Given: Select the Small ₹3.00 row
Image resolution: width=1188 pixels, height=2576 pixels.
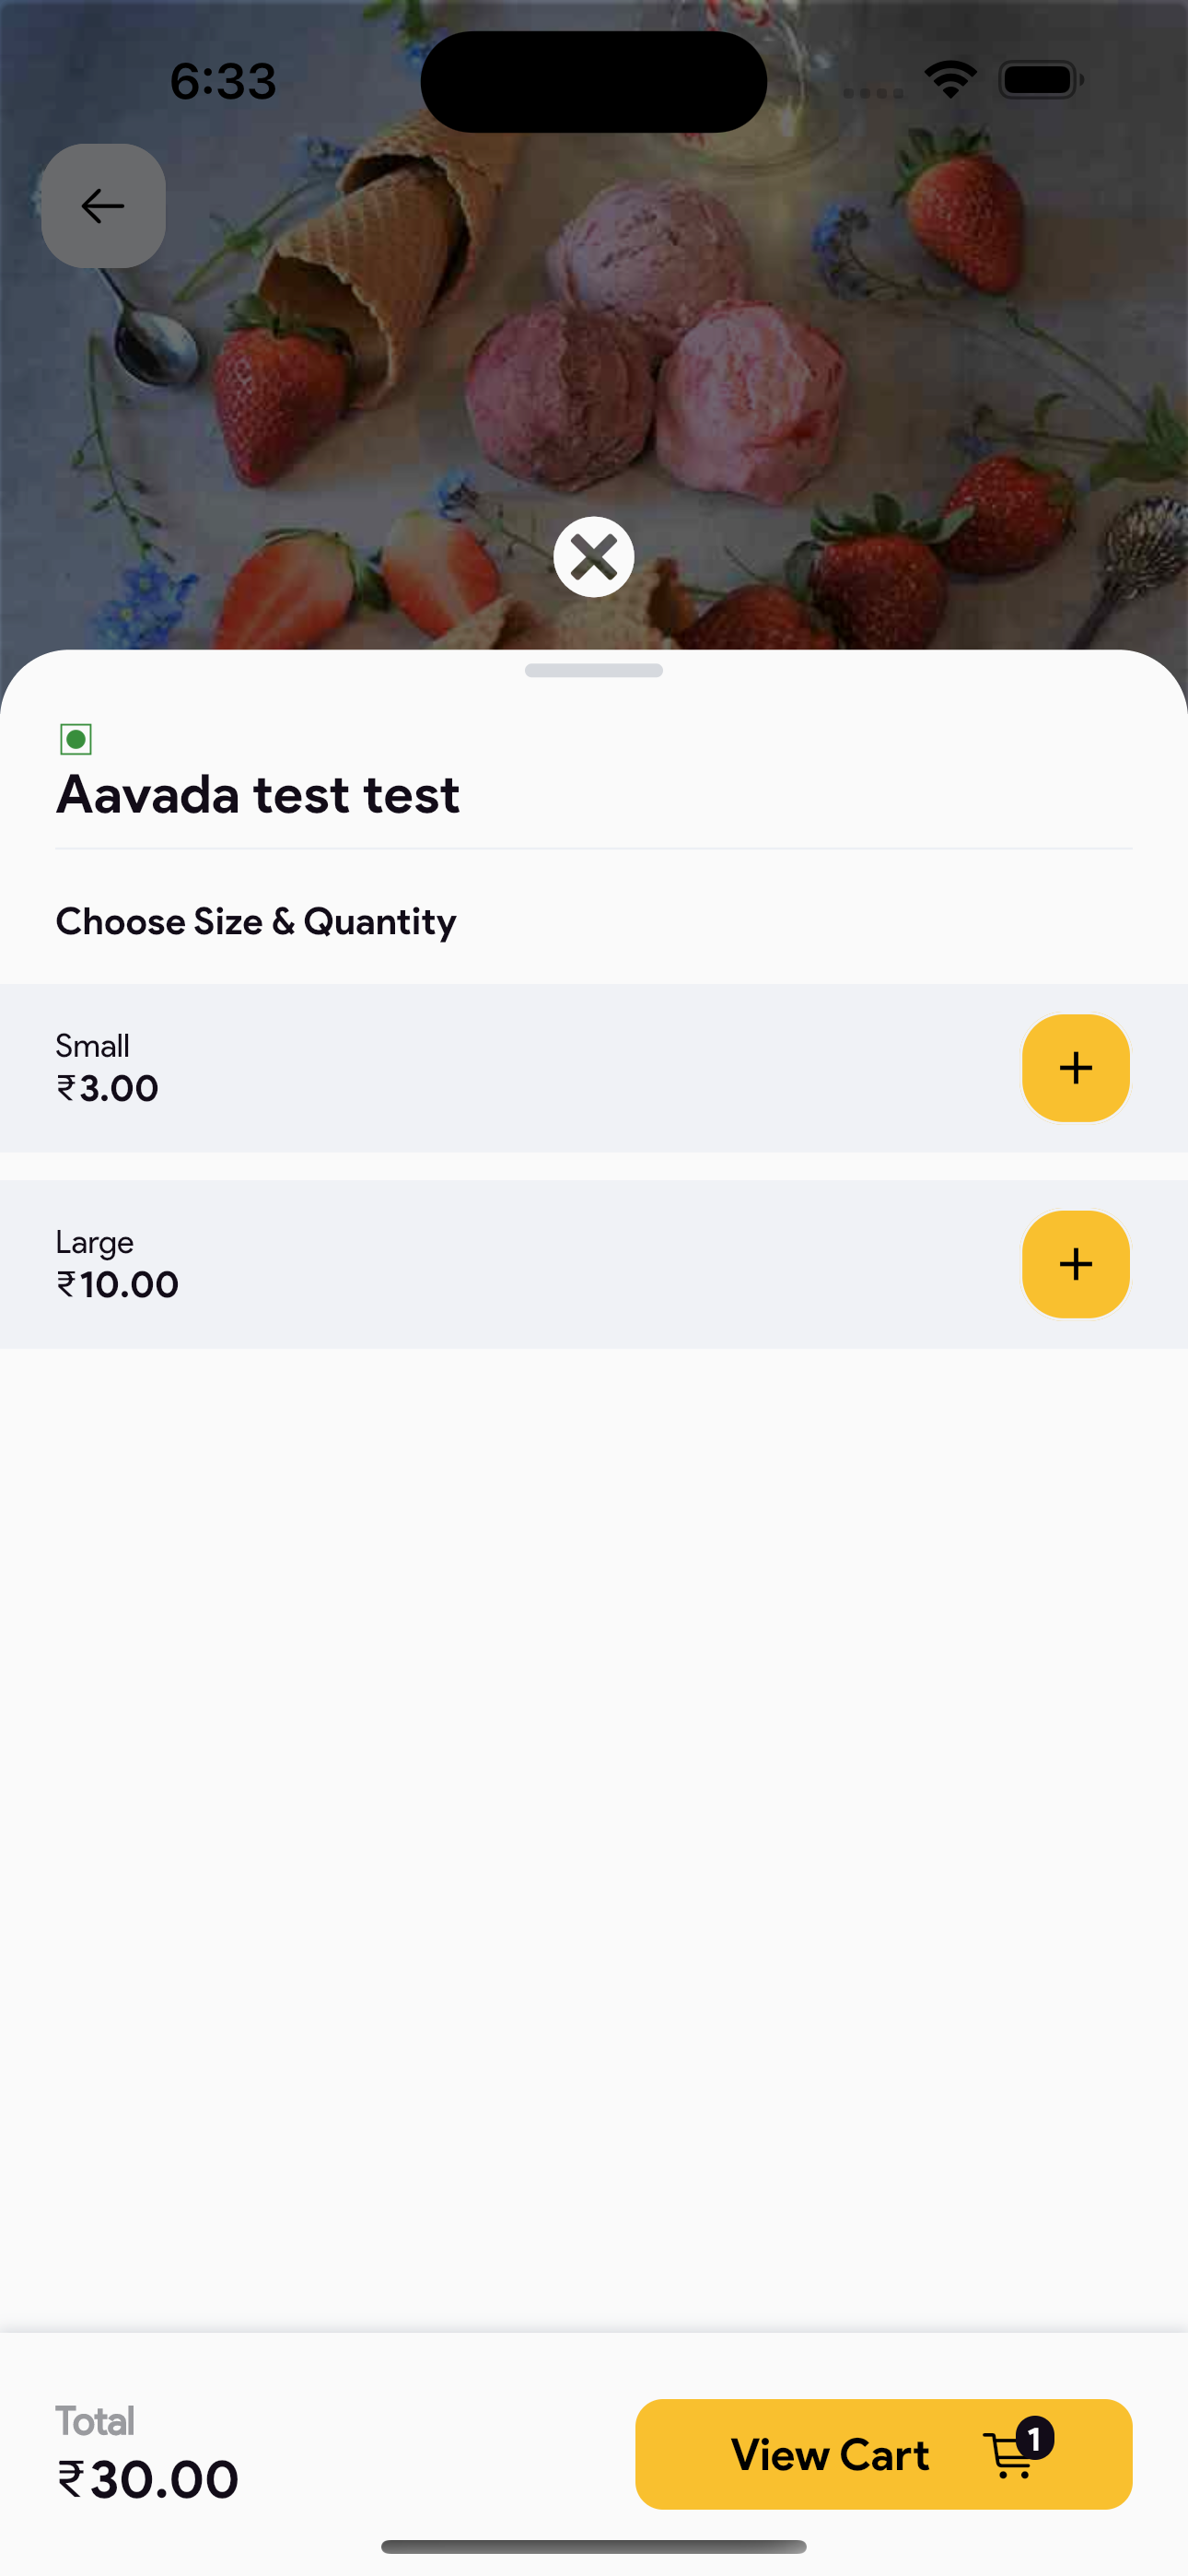Looking at the screenshot, I should point(594,1068).
